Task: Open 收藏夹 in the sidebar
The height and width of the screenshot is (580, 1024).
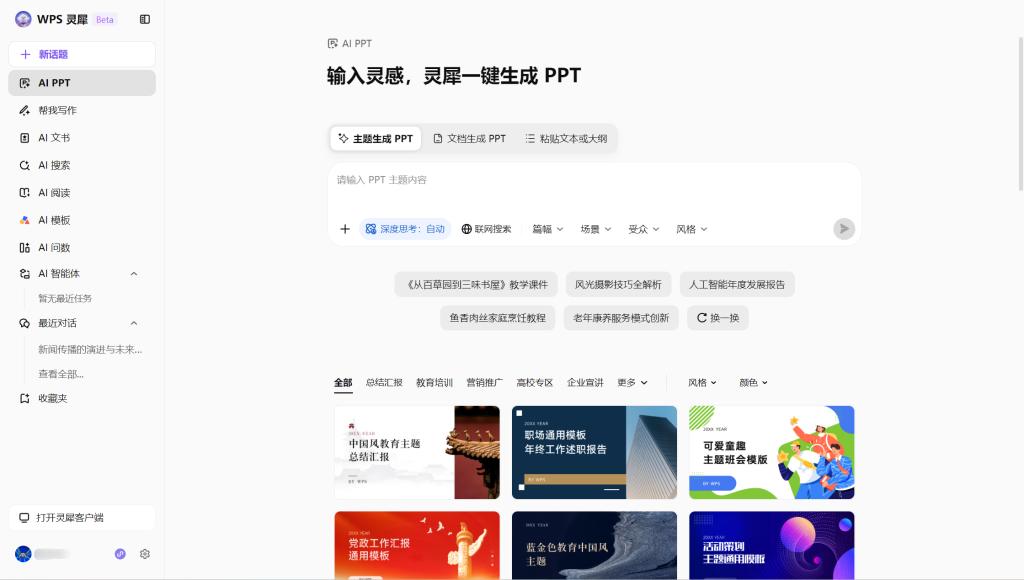Action: pos(52,398)
